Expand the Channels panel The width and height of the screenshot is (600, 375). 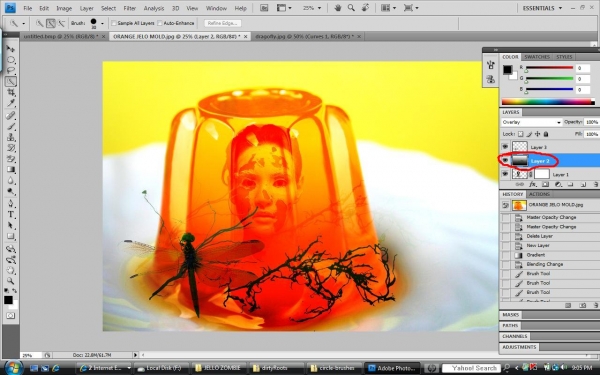click(x=515, y=336)
